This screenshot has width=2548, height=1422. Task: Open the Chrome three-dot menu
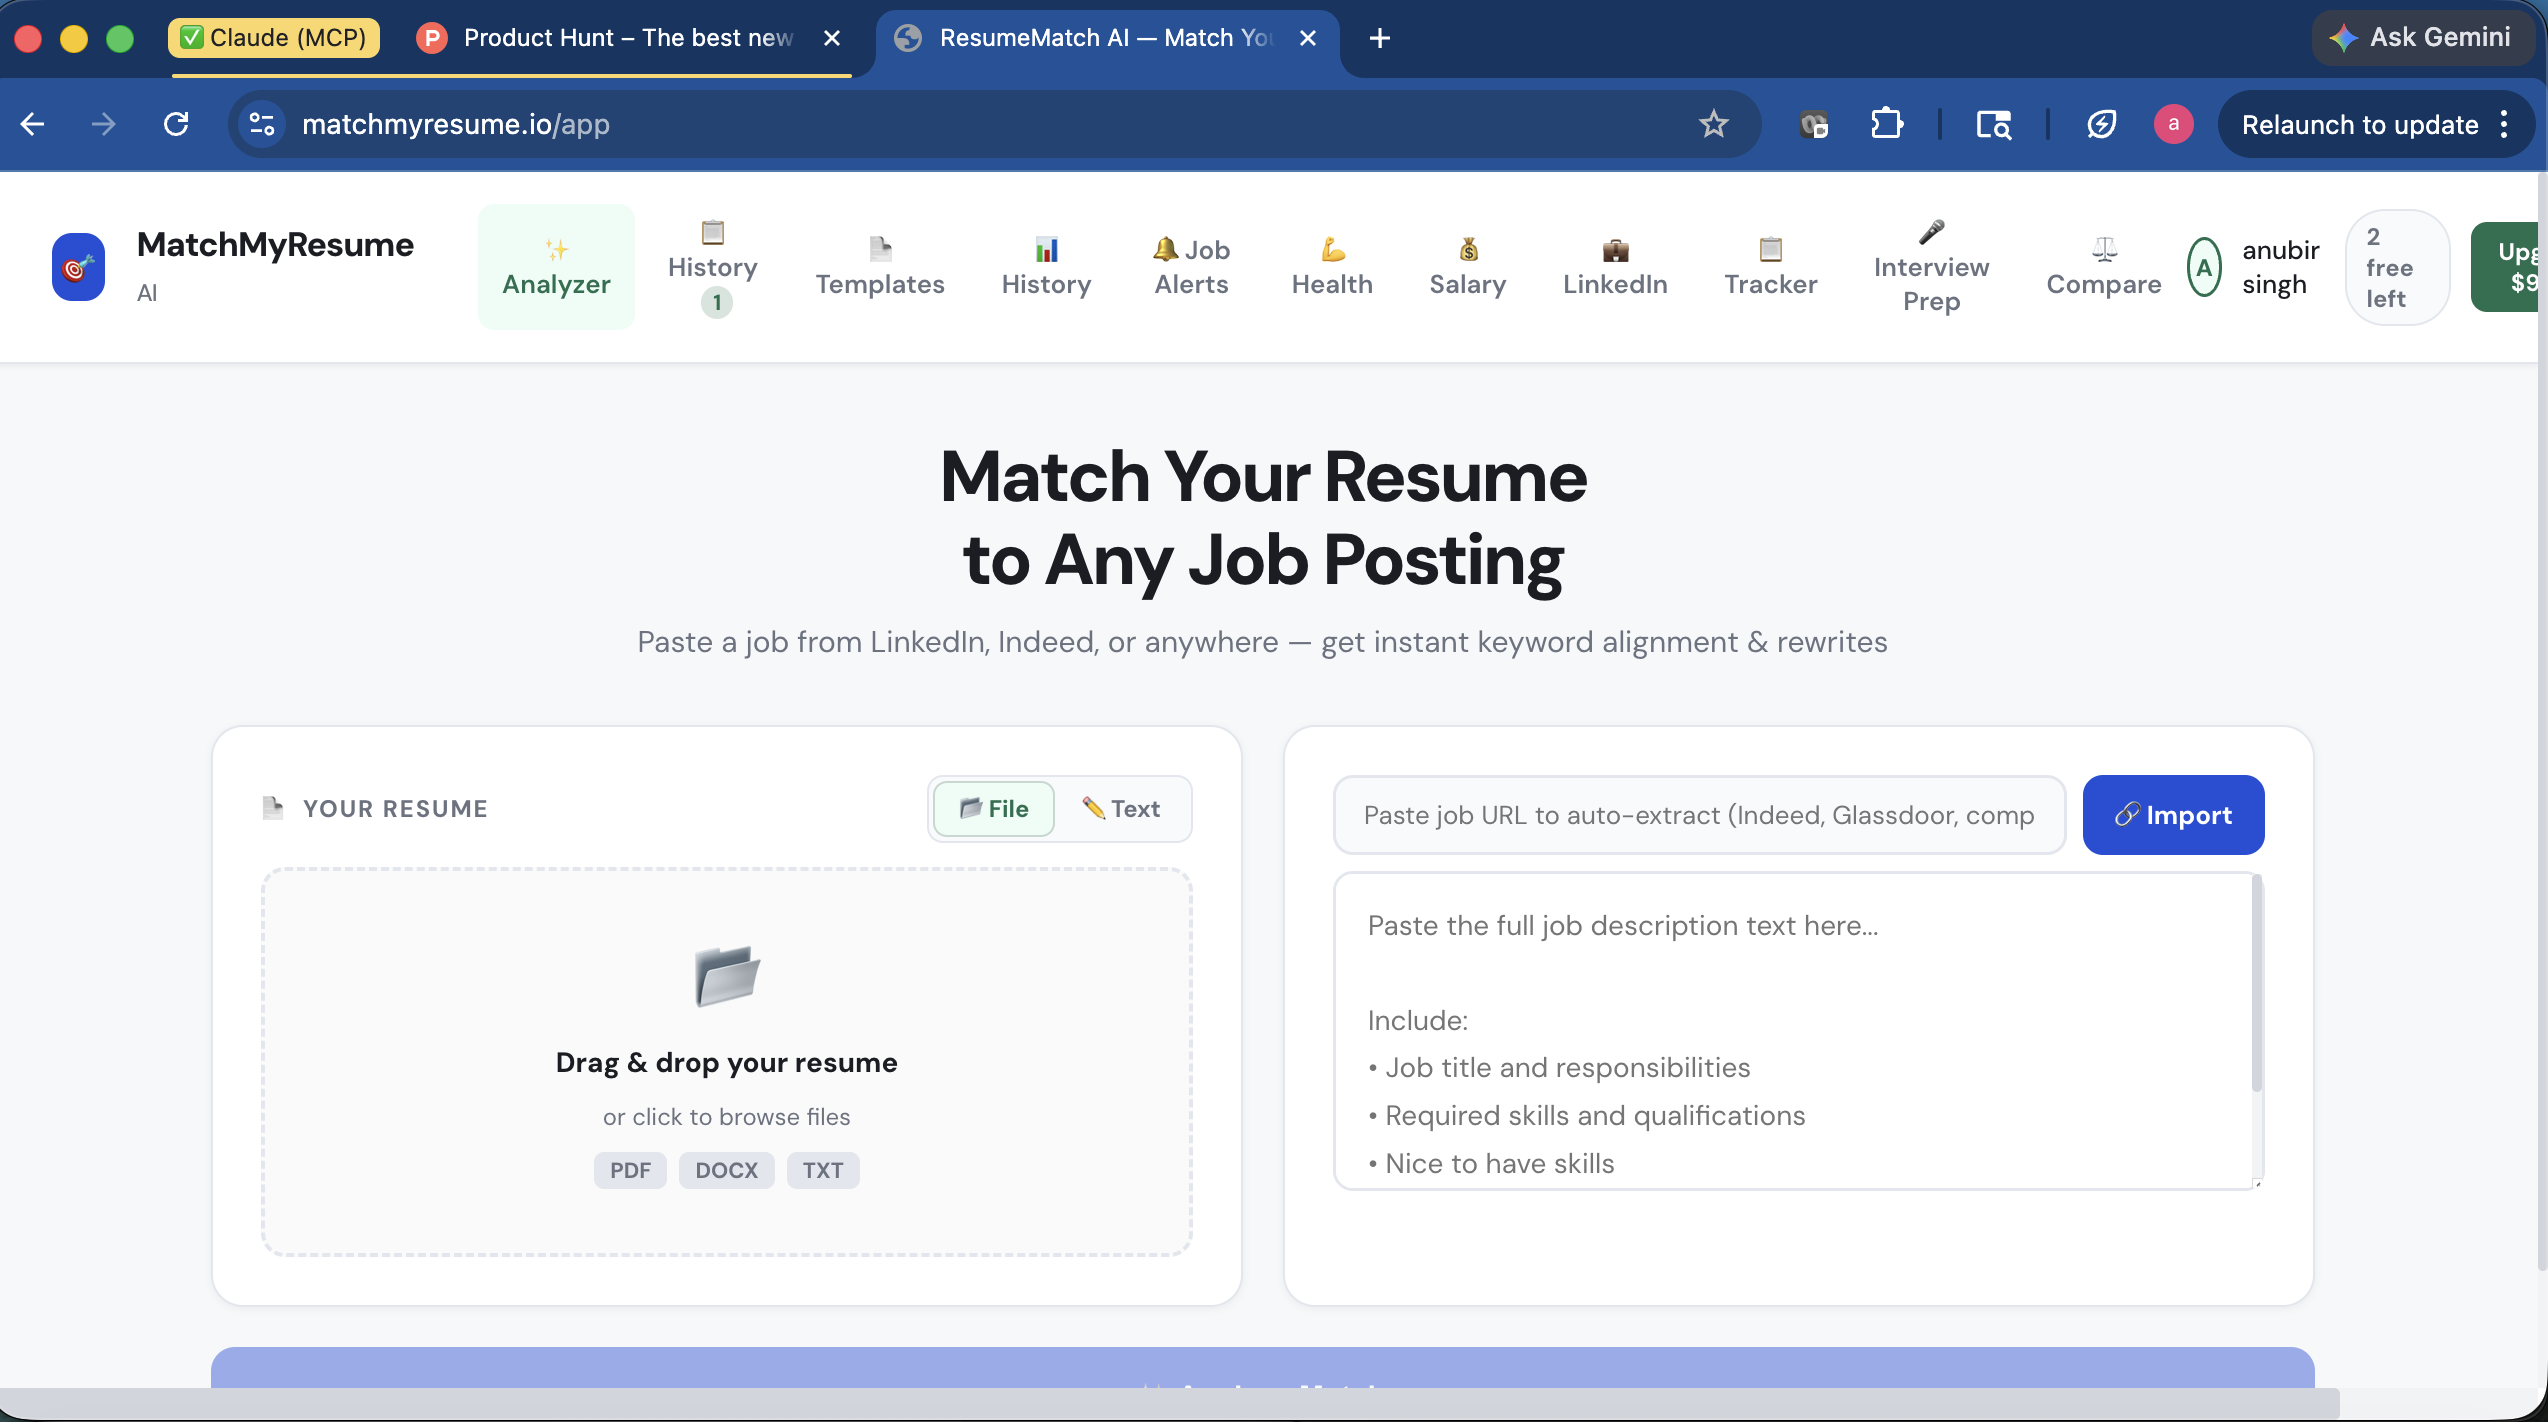pyautogui.click(x=2504, y=124)
